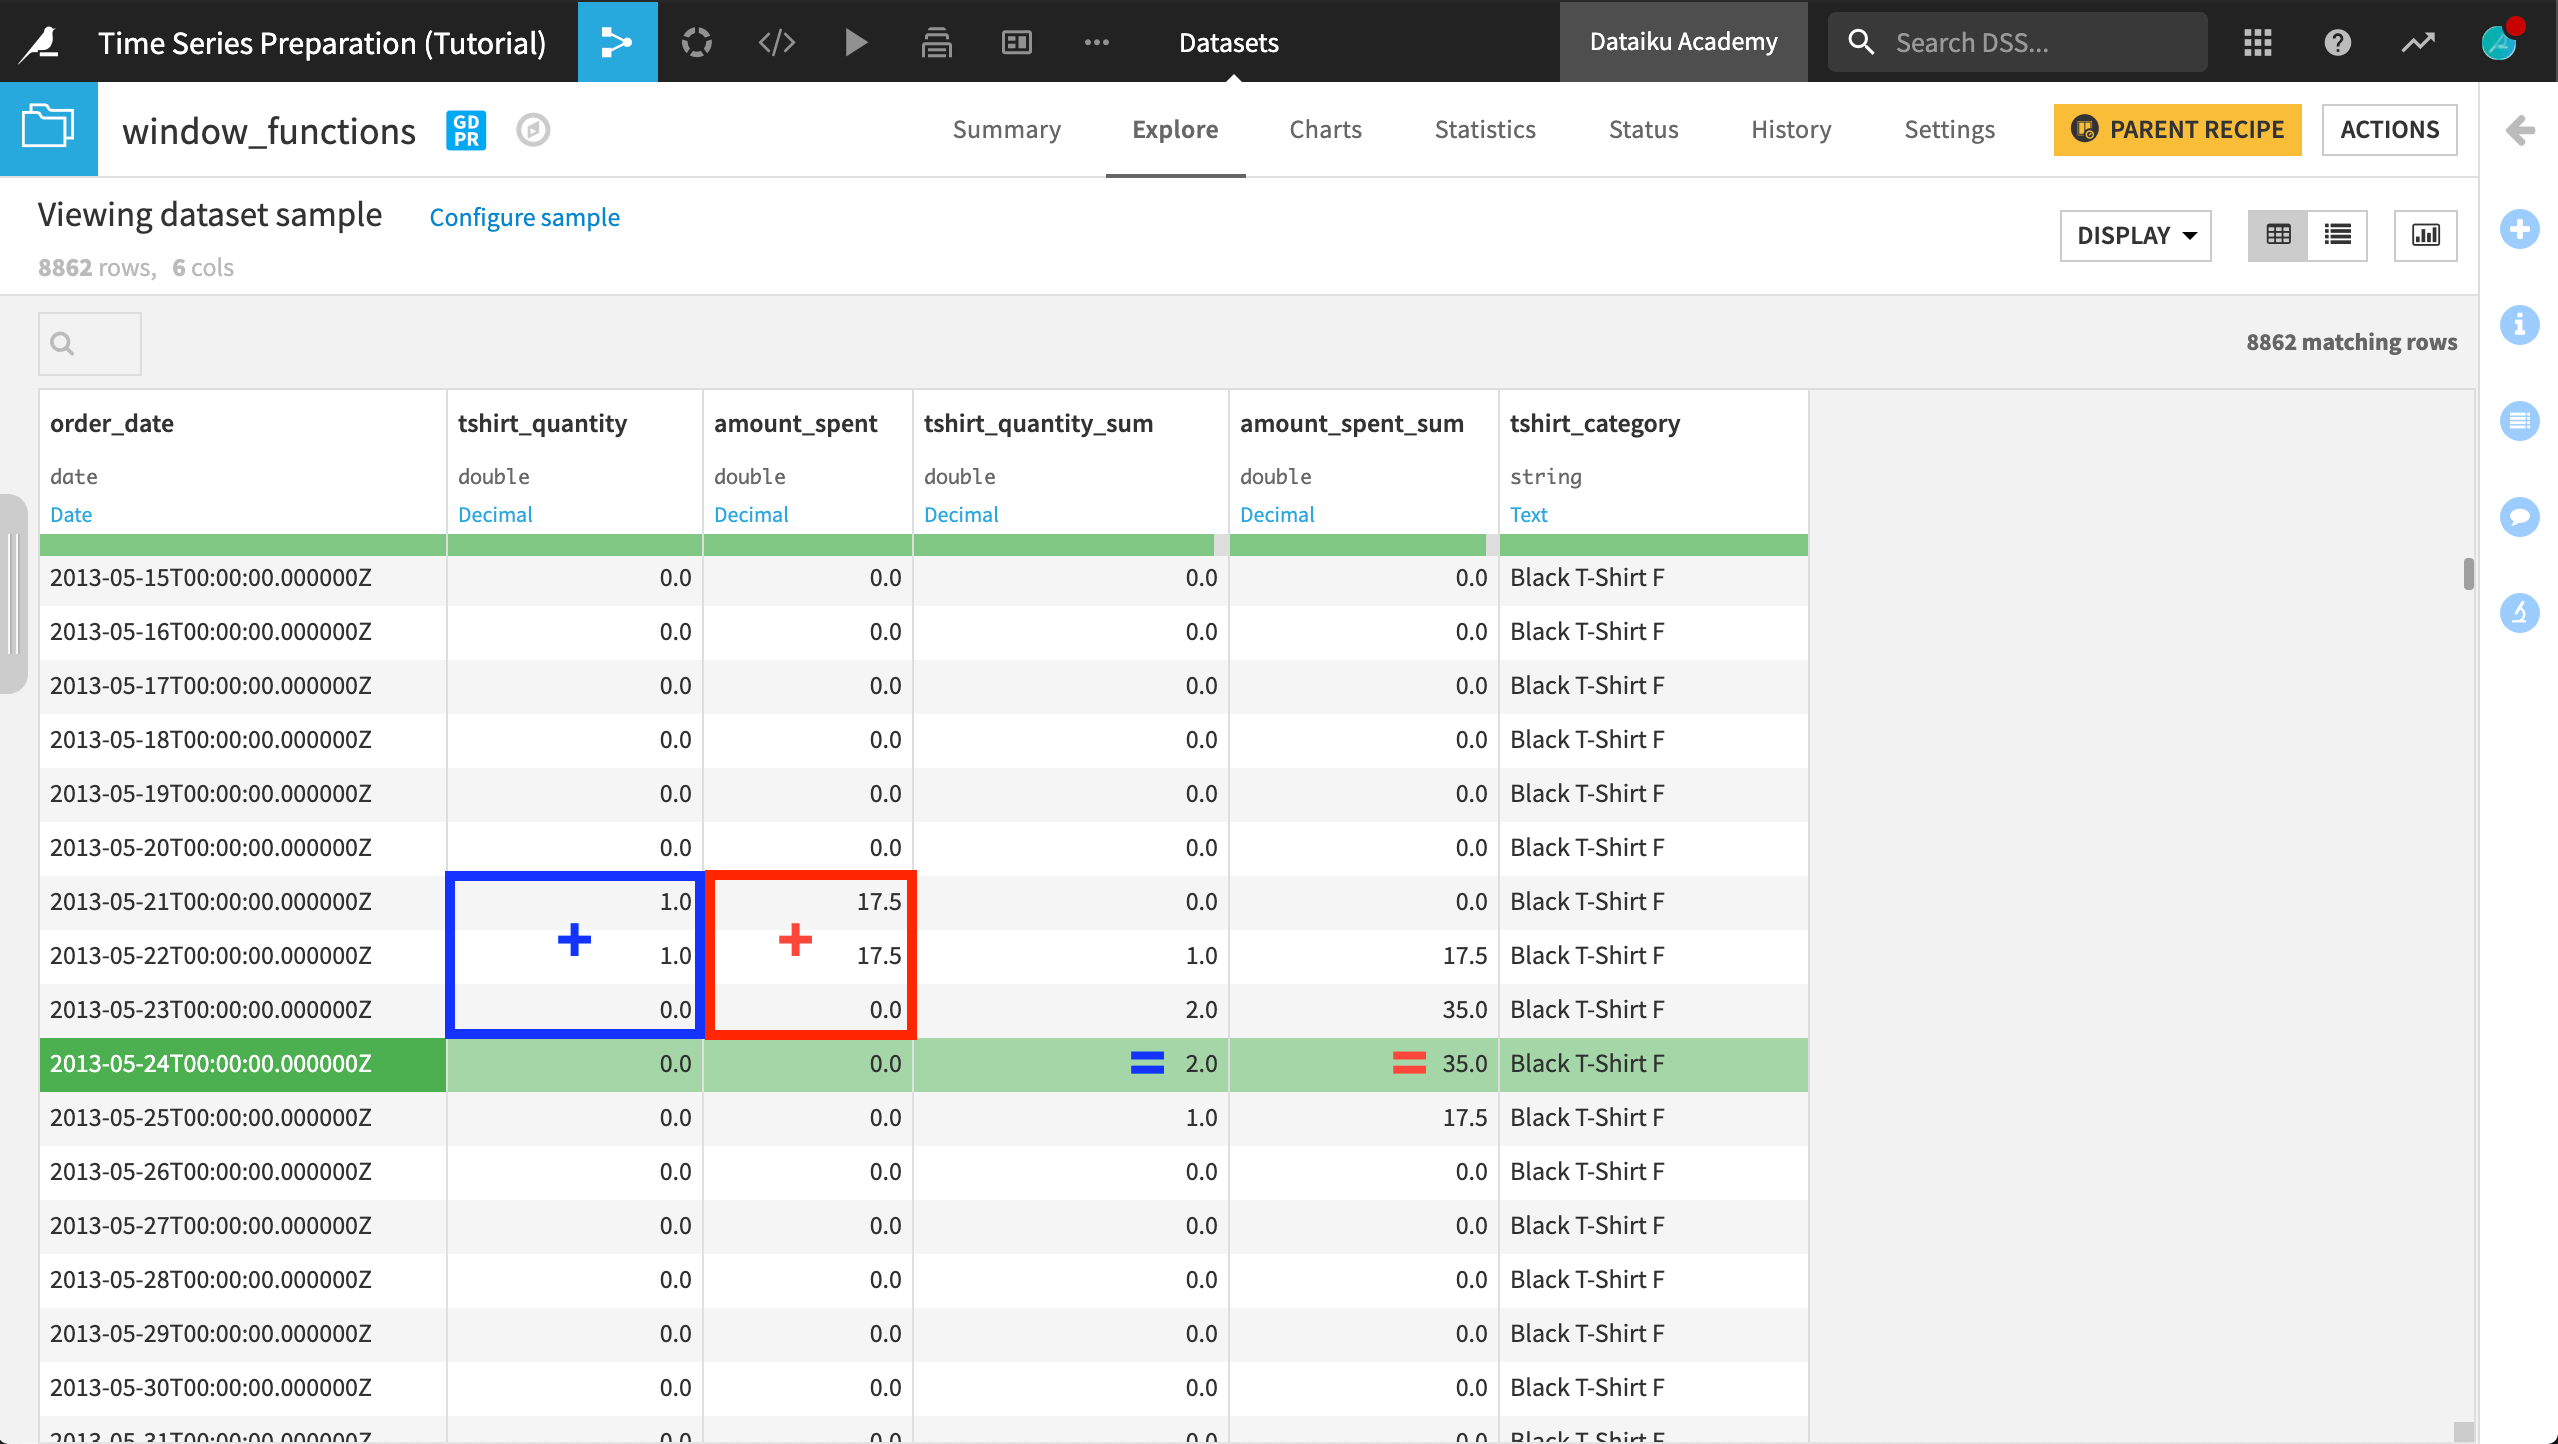Switch to table view icon
This screenshot has height=1444, width=2558.
[x=2278, y=235]
